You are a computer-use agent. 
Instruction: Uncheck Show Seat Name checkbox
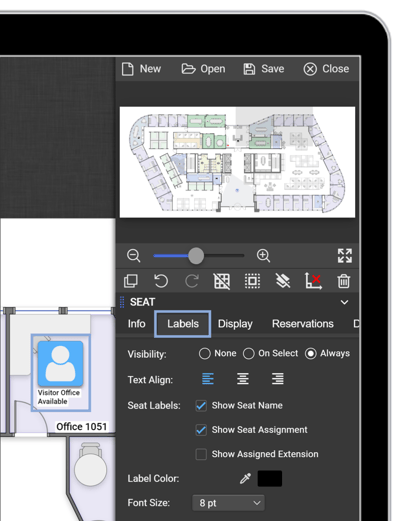201,406
